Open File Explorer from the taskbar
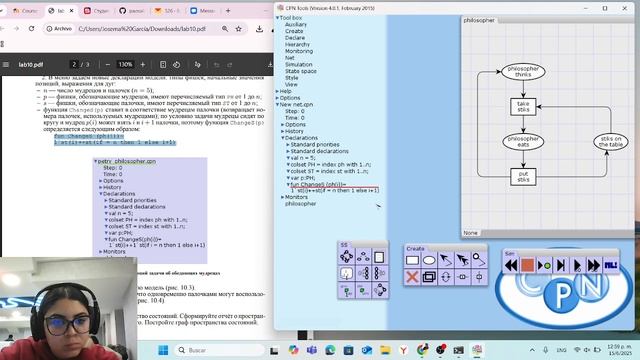 point(385,350)
